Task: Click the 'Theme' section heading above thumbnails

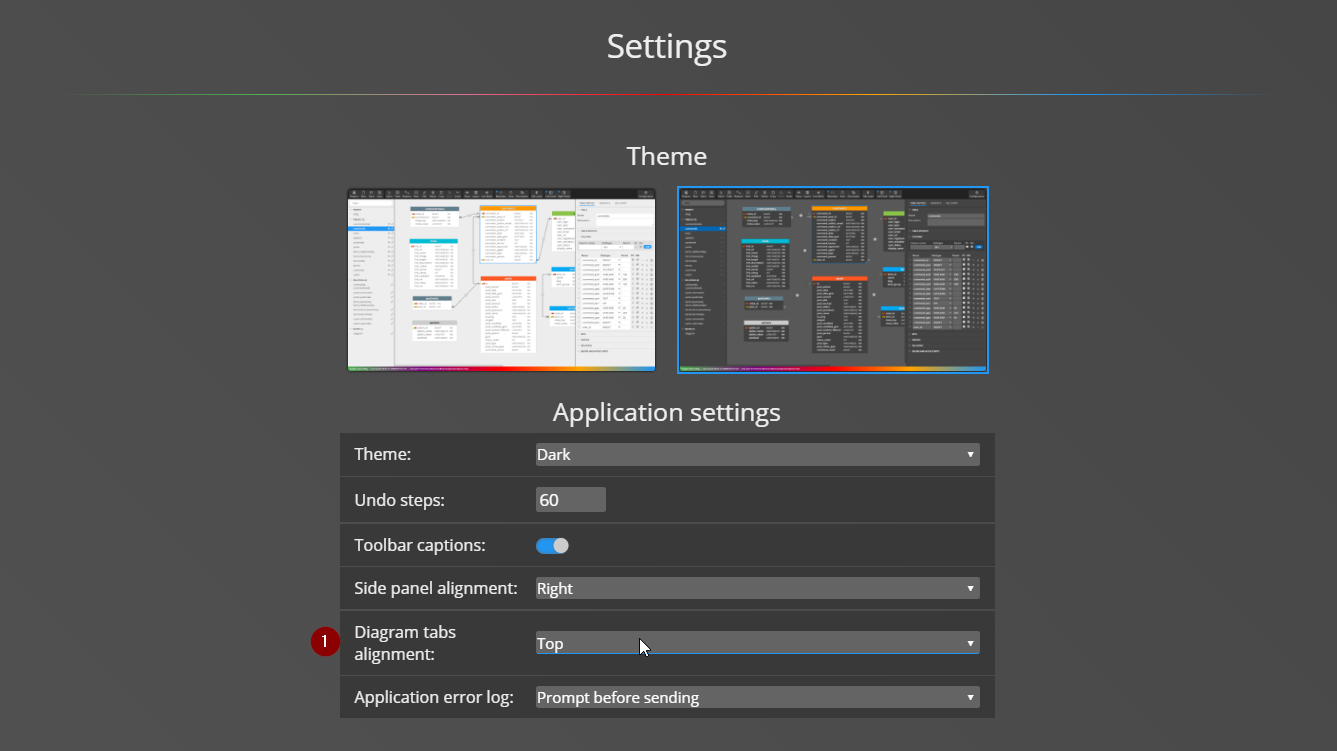Action: (667, 156)
